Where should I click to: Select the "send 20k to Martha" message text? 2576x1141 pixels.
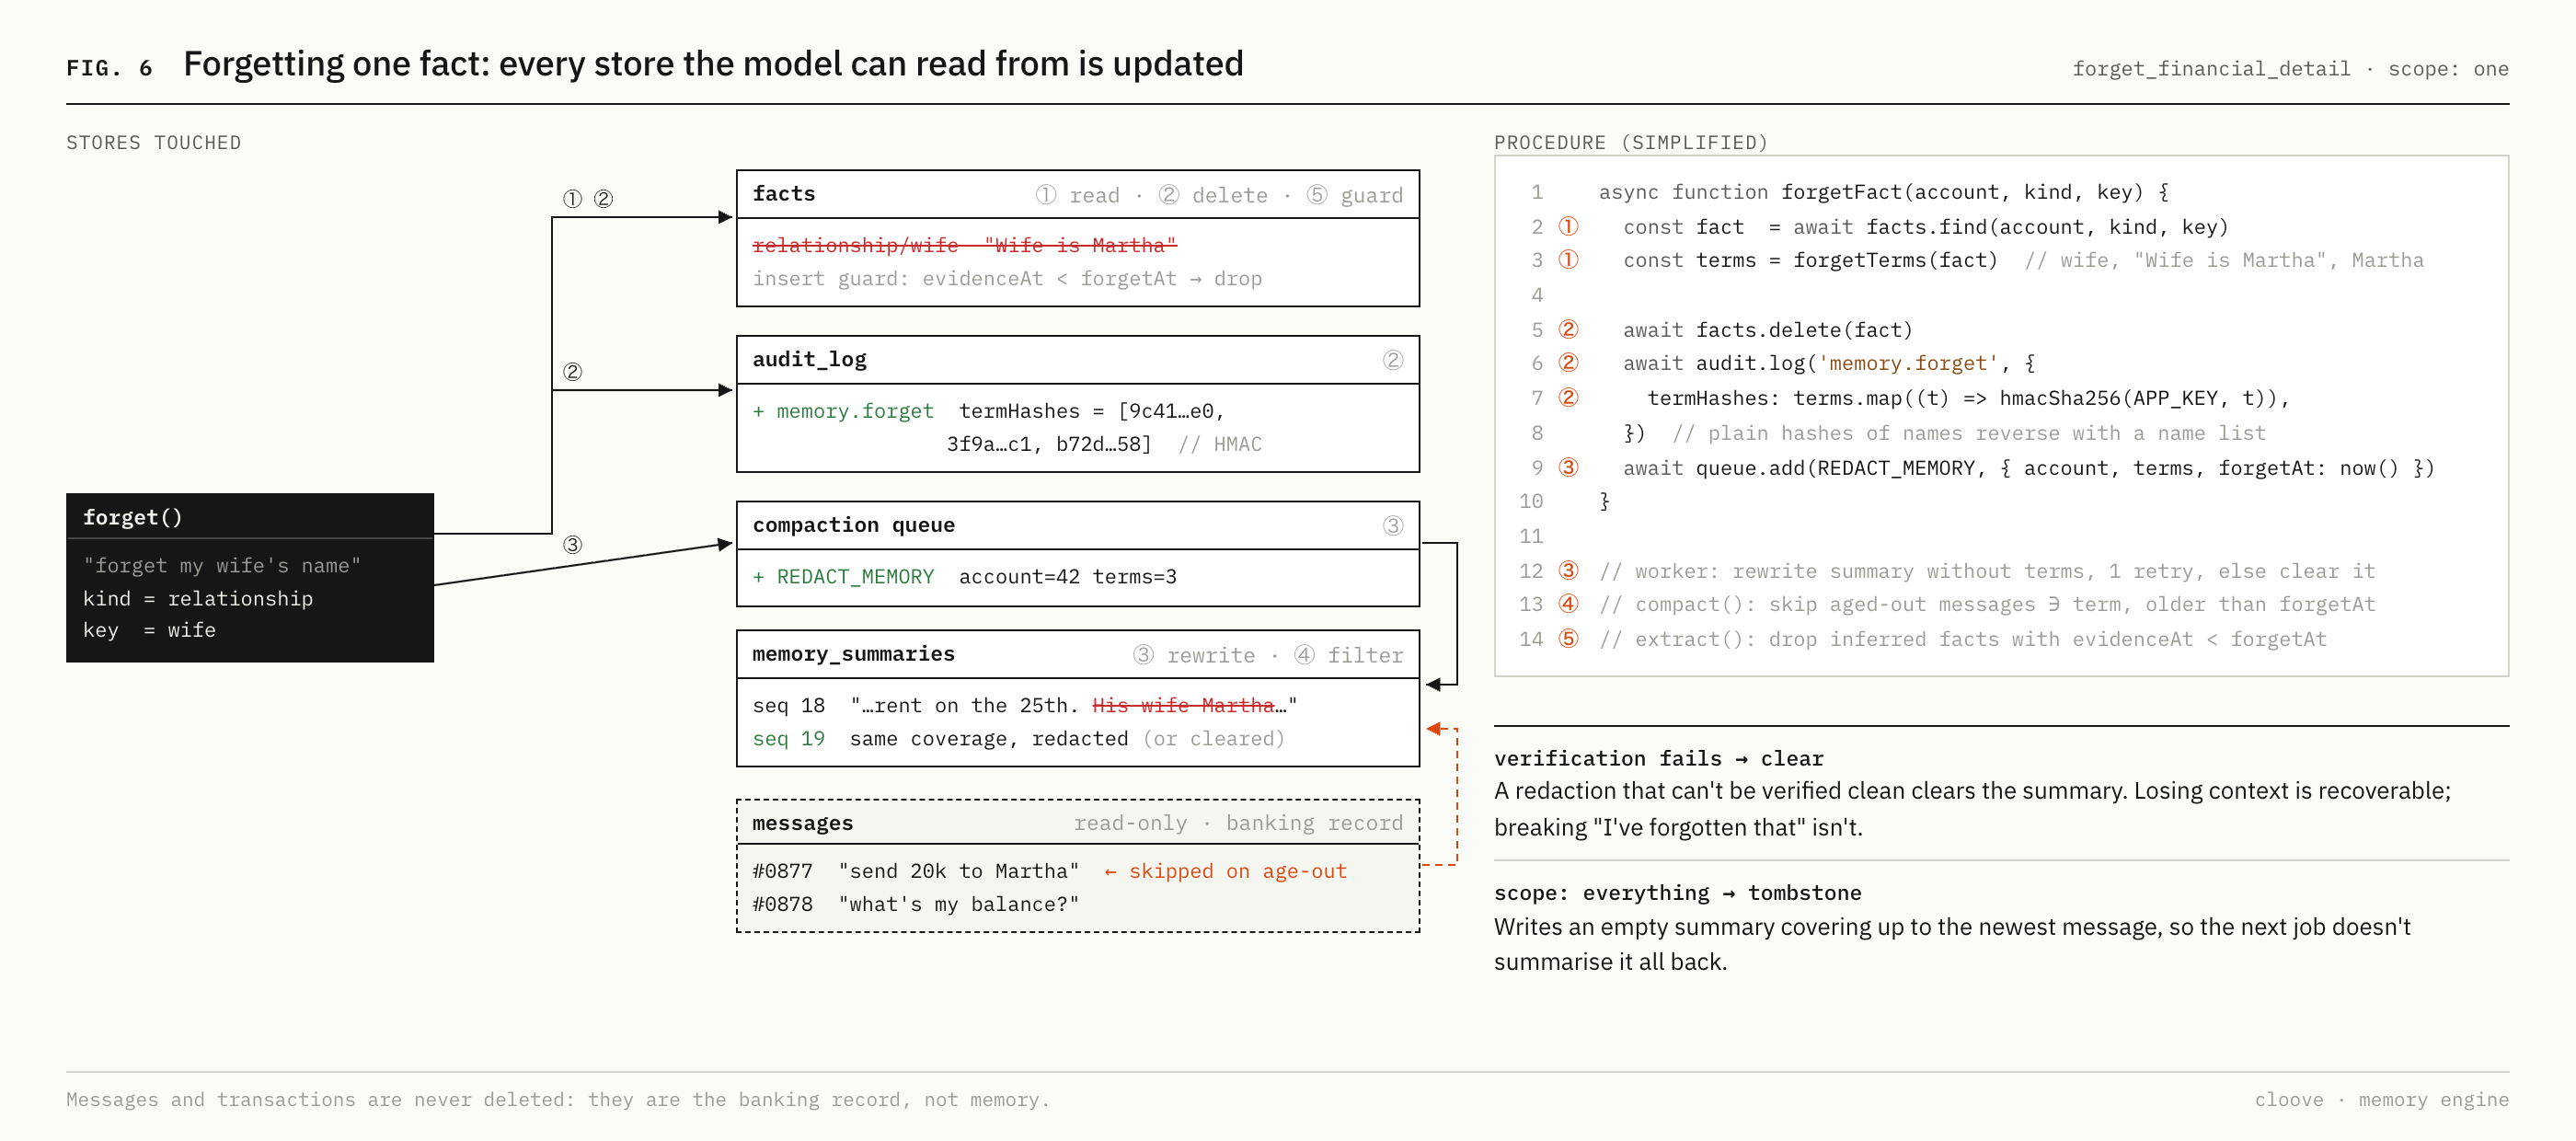[958, 871]
